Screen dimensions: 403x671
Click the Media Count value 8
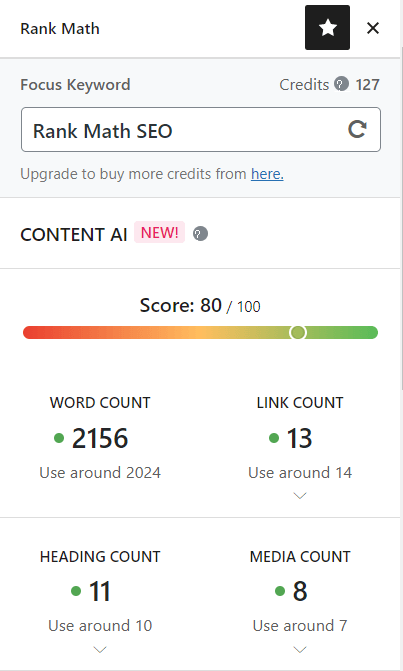pyautogui.click(x=300, y=591)
